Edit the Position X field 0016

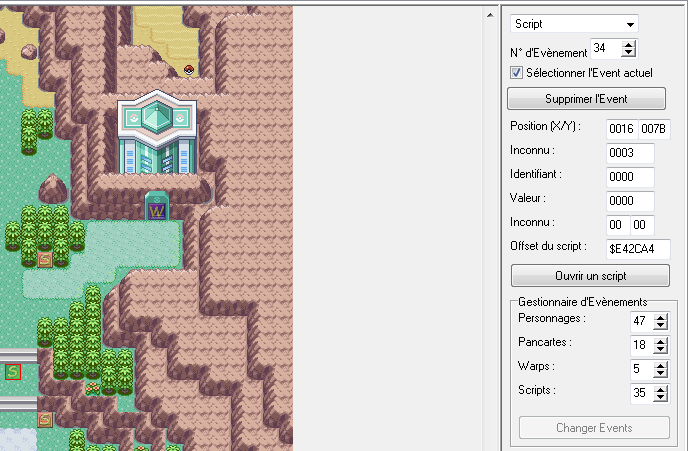[x=621, y=129]
